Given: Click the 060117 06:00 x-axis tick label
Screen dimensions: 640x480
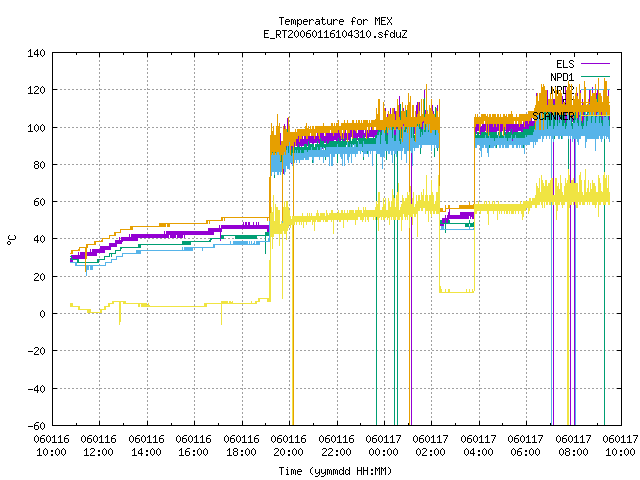Looking at the screenshot, I should coord(525,446).
